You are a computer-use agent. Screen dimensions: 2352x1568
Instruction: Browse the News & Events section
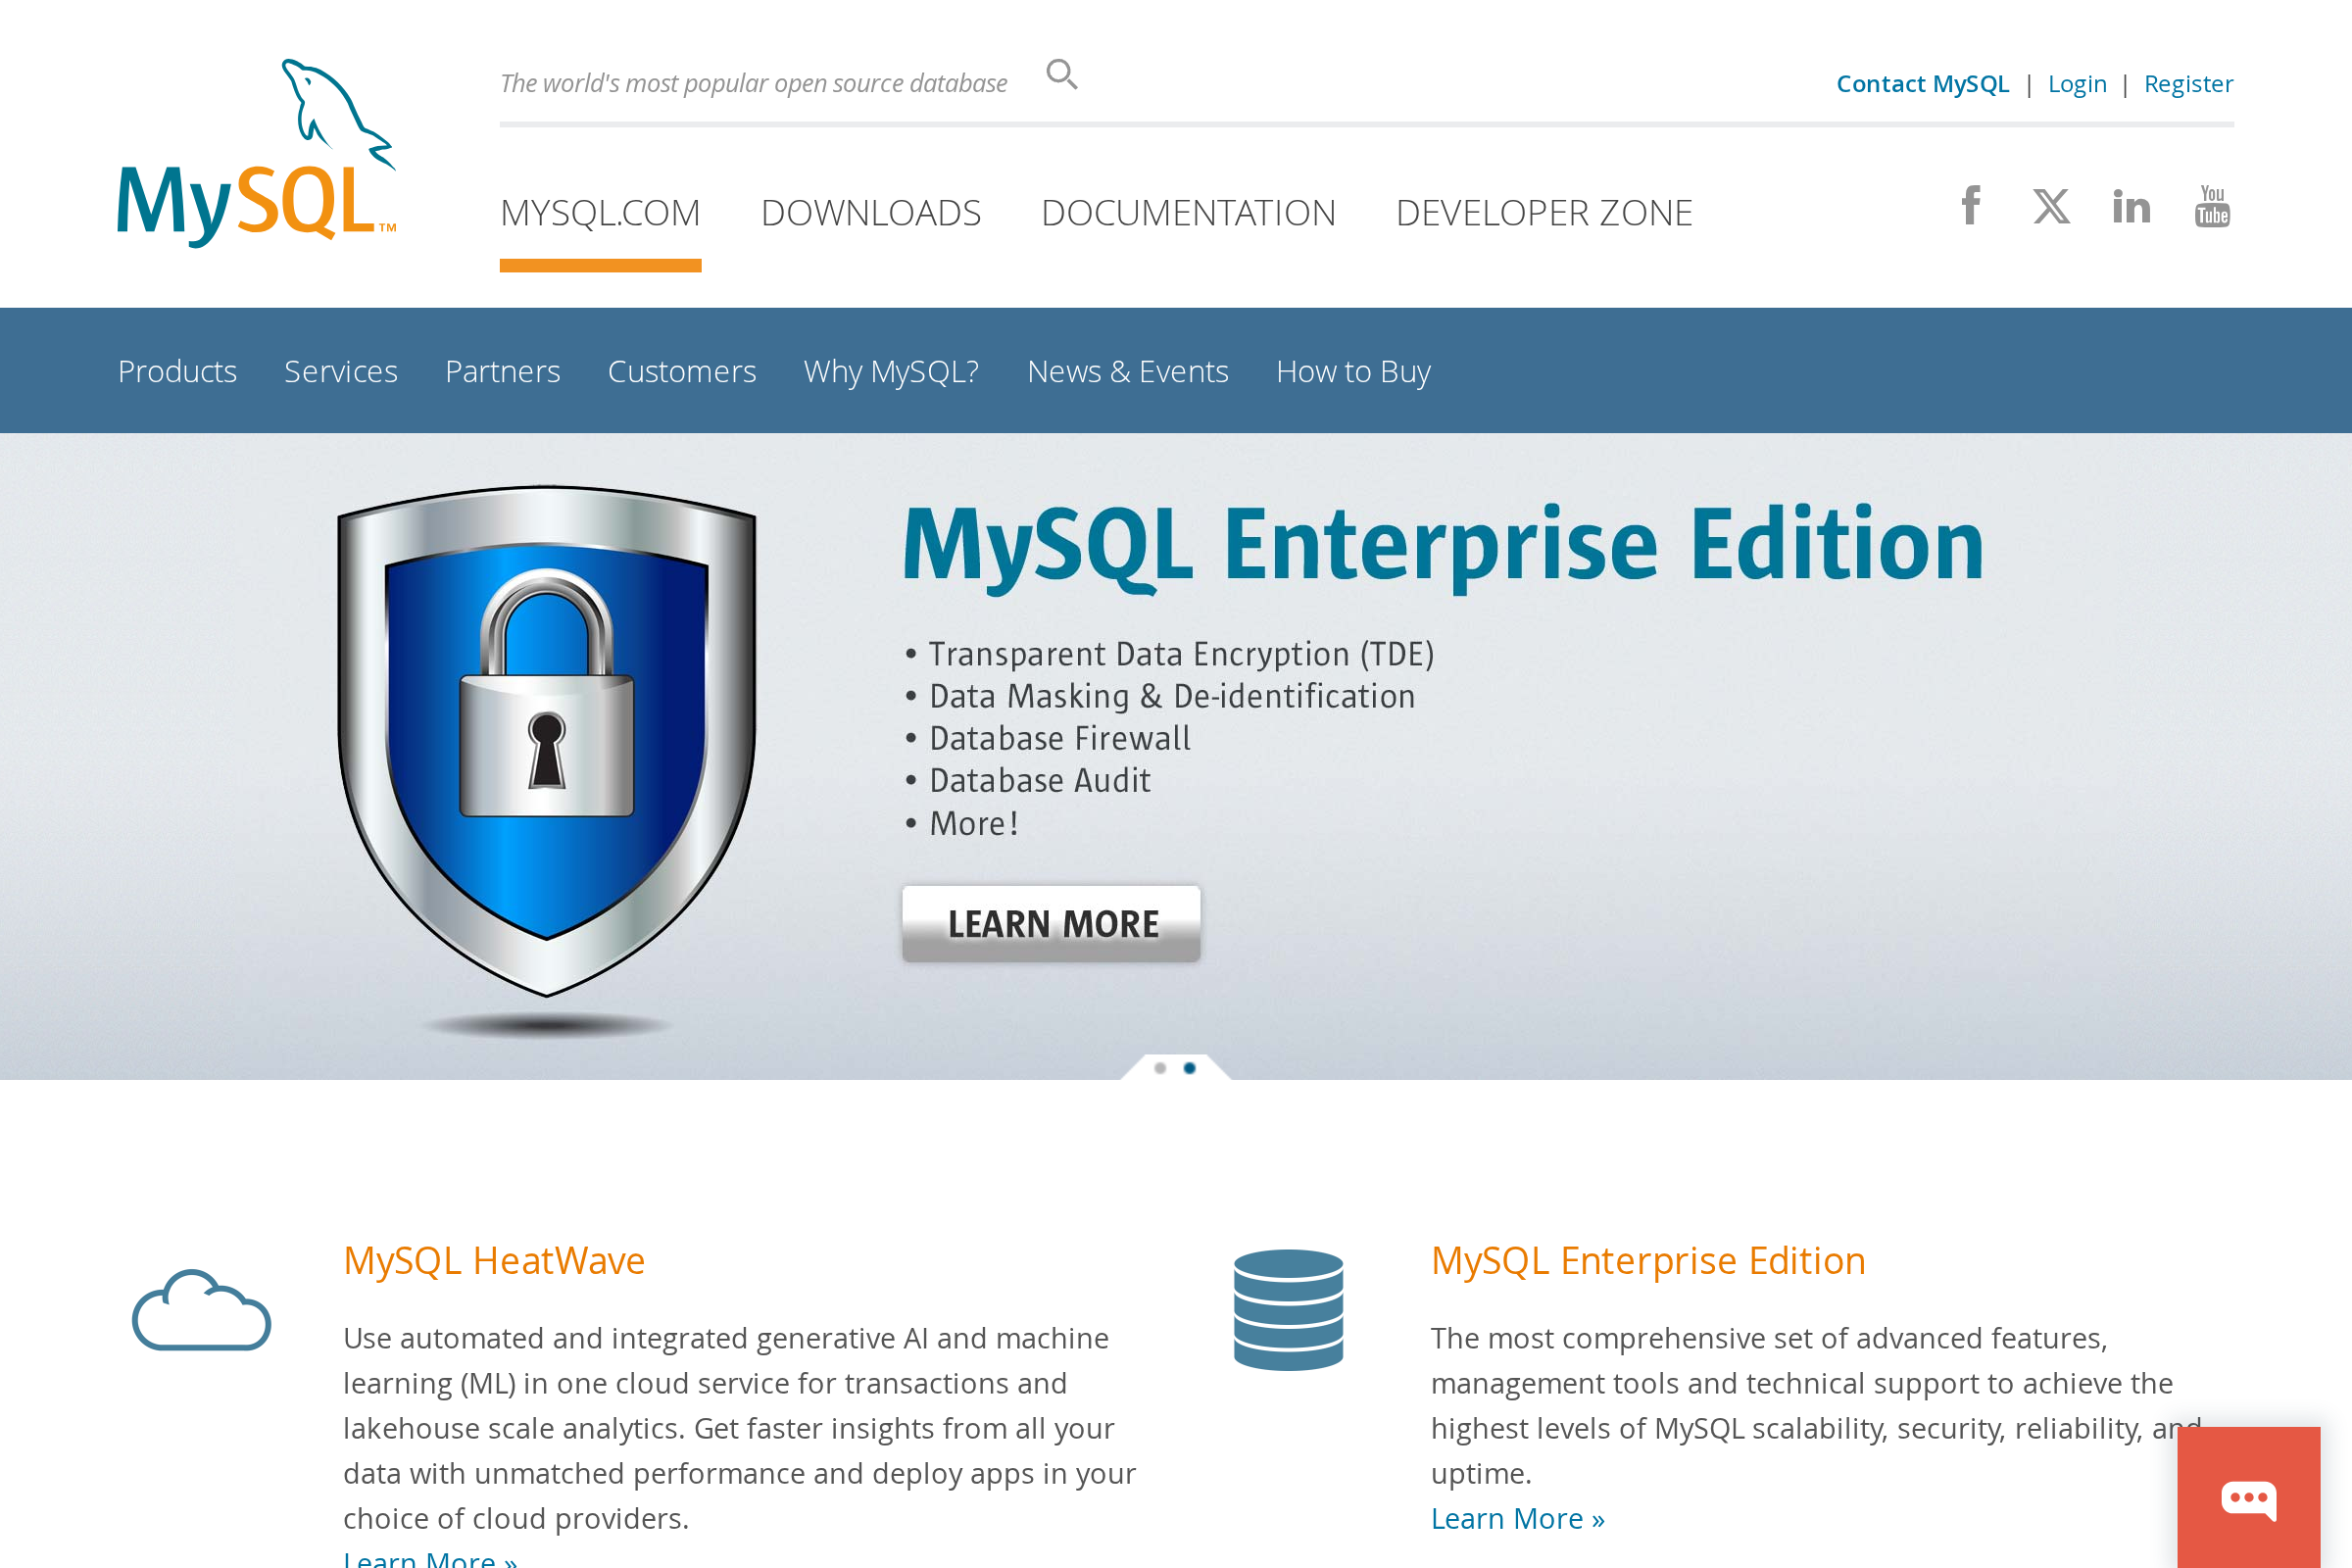point(1127,371)
